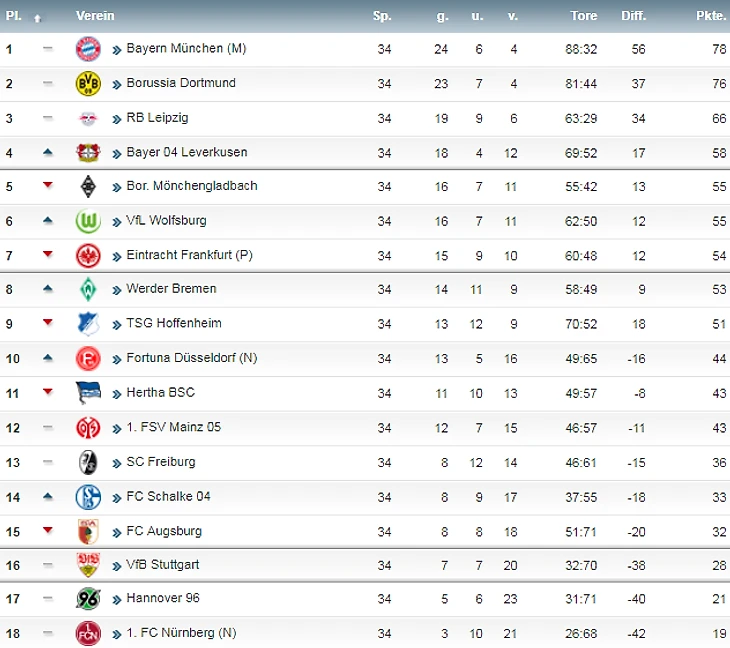This screenshot has width=730, height=648.
Task: Click the VfL Wolfsburg crest
Action: (88, 221)
